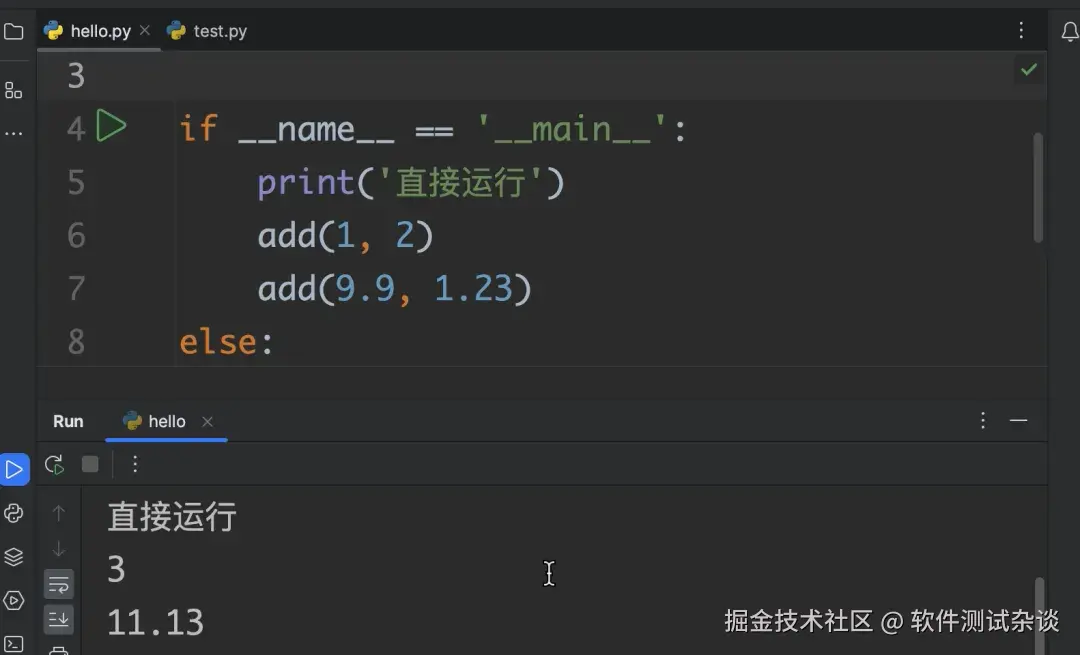Toggle the highlighted Run tool window stripe icon
The image size is (1080, 655).
coord(14,468)
